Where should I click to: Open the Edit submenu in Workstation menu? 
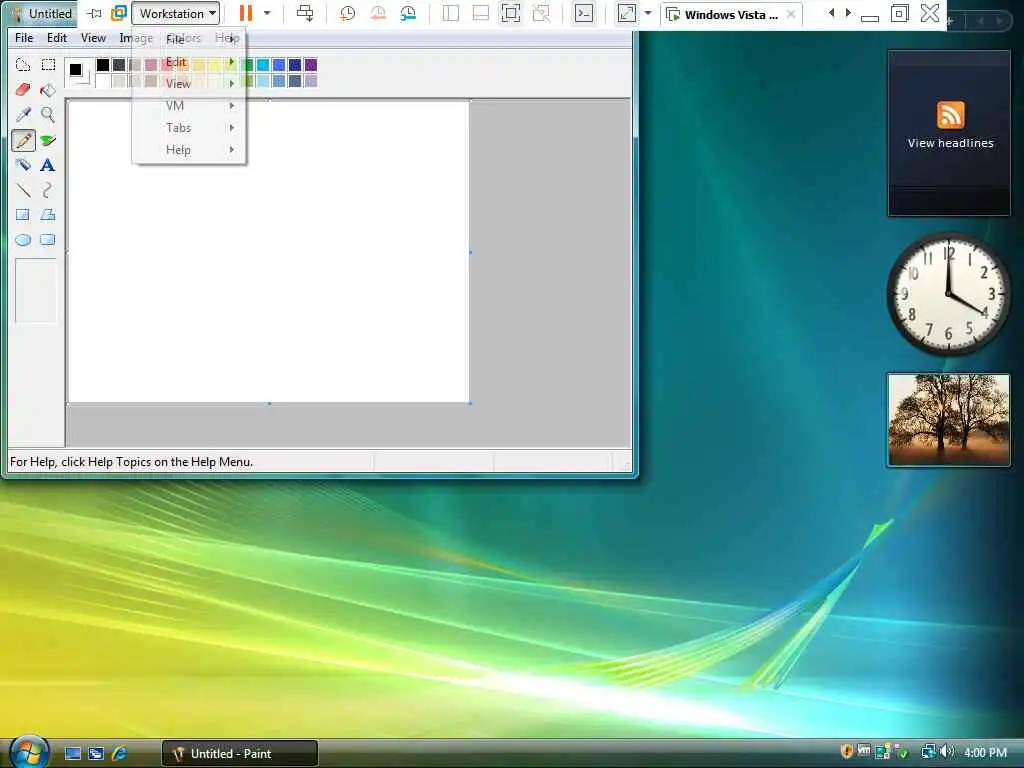click(x=189, y=62)
